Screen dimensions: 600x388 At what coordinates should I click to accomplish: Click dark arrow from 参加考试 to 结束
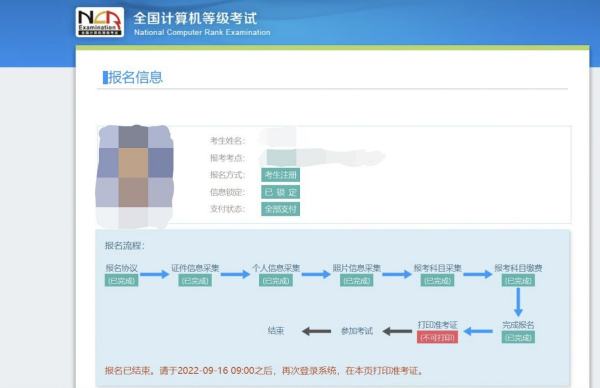click(x=316, y=331)
